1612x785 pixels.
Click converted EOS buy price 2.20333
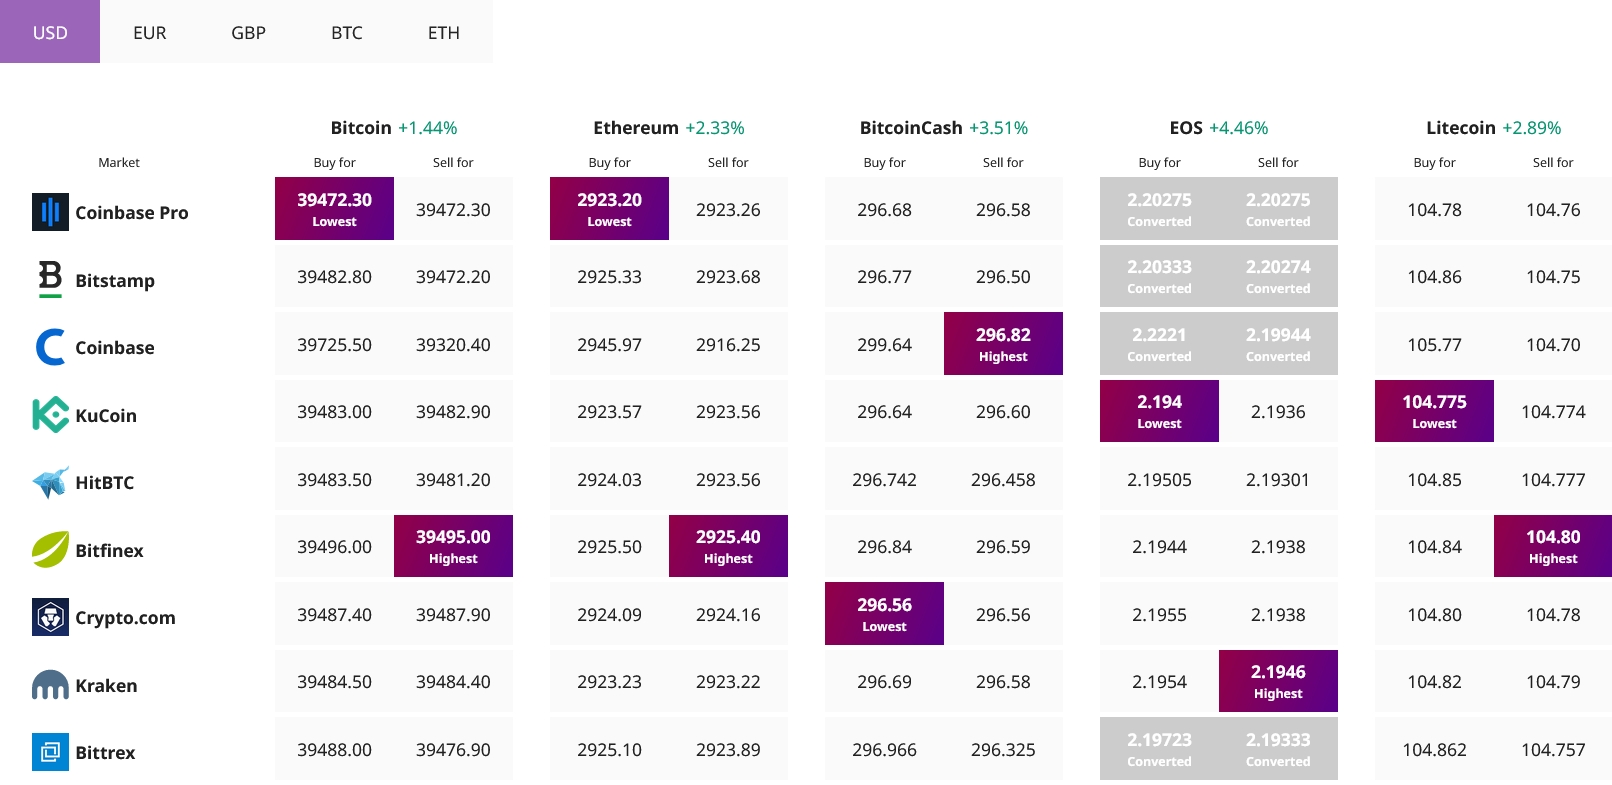tap(1159, 276)
